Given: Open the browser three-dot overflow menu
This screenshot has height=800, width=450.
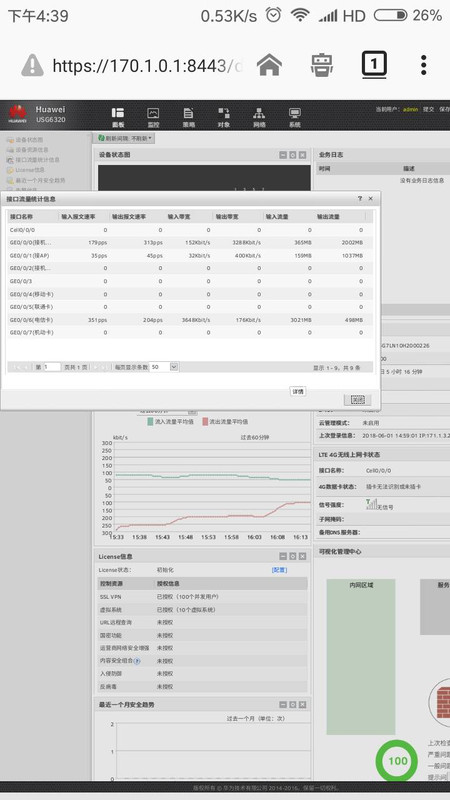Looking at the screenshot, I should 423,65.
